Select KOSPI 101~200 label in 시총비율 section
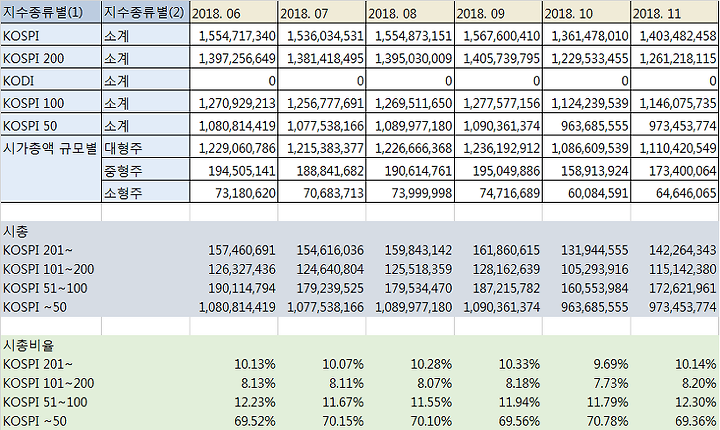Image resolution: width=720 pixels, height=430 pixels. [48, 383]
